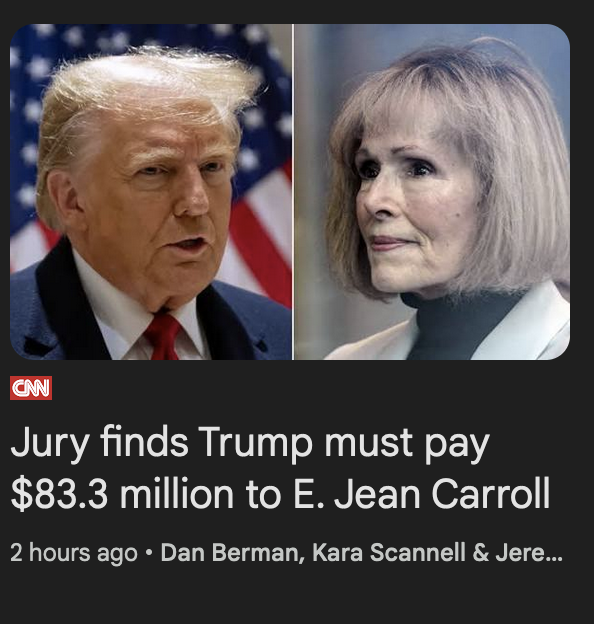Open the photo of man with red tie
594x624 pixels.
(x=151, y=192)
